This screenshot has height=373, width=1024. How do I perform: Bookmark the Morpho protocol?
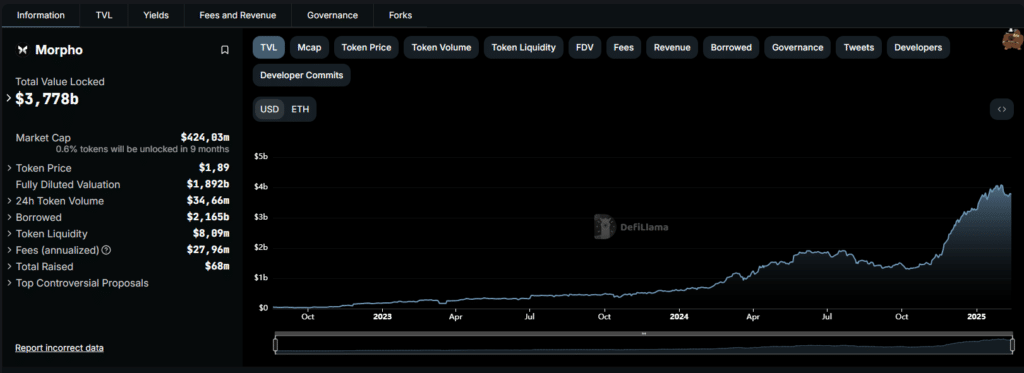(224, 50)
